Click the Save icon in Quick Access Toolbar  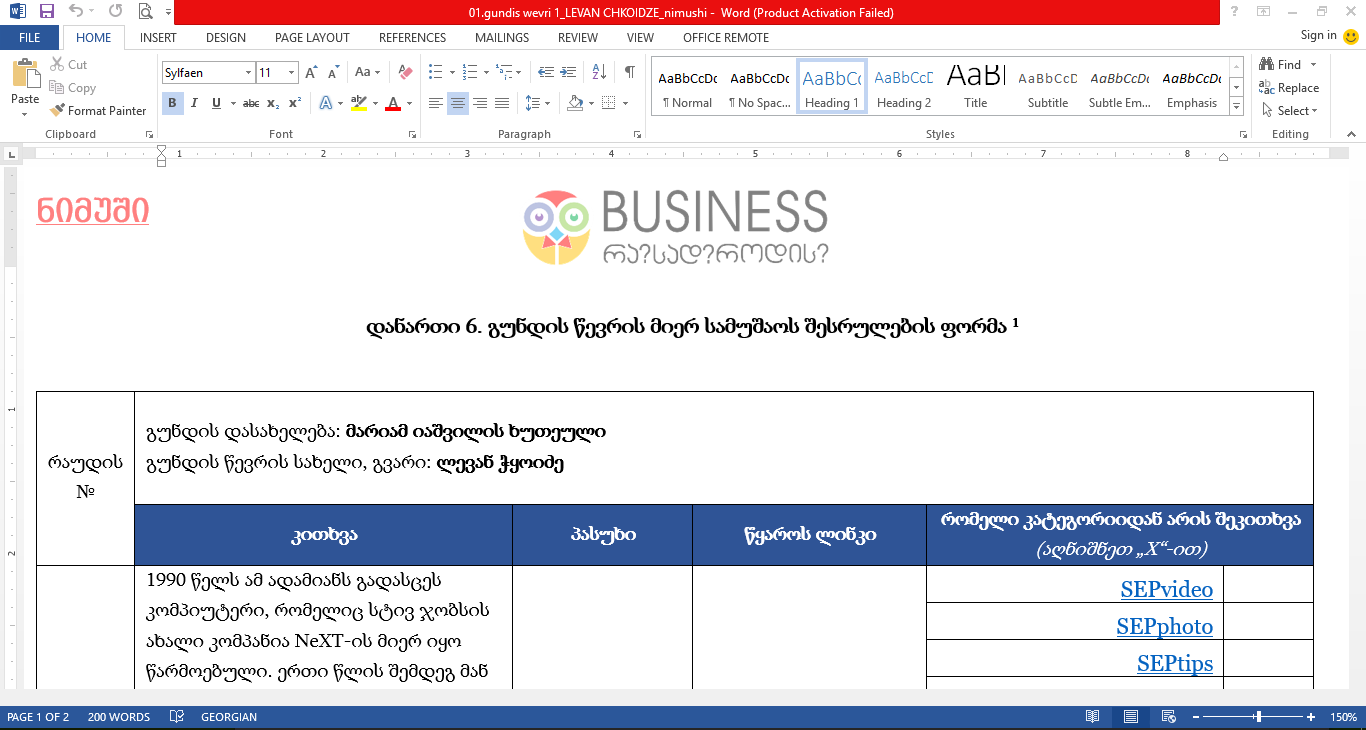click(x=47, y=12)
